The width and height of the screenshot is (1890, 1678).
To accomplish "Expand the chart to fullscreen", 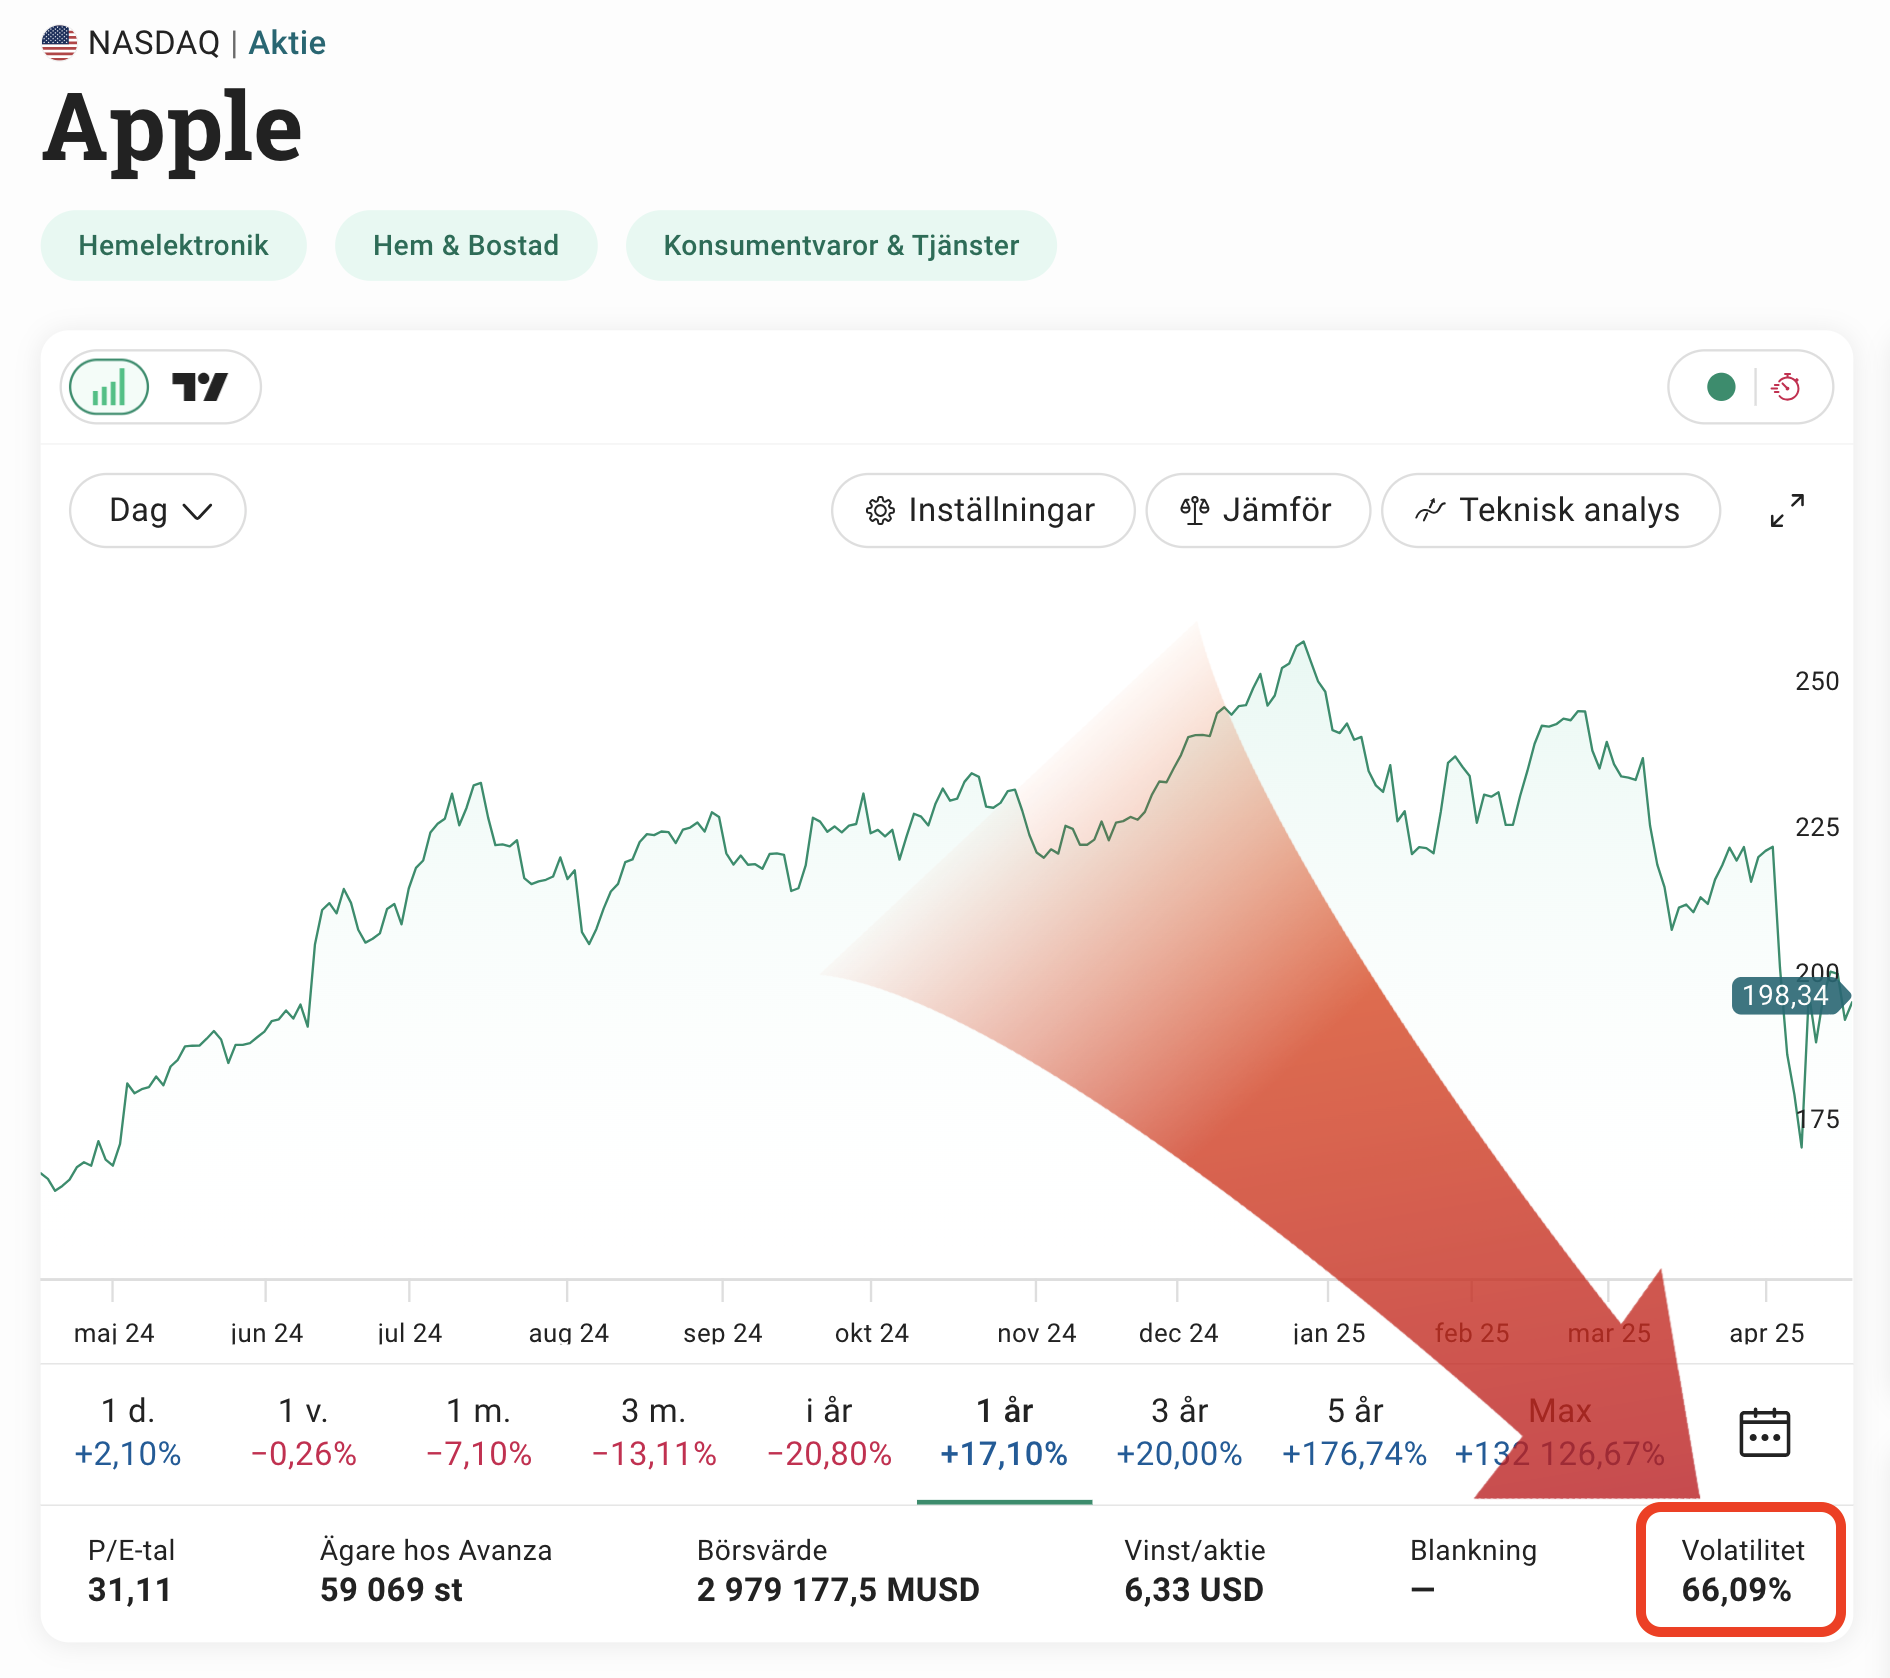I will [x=1787, y=510].
